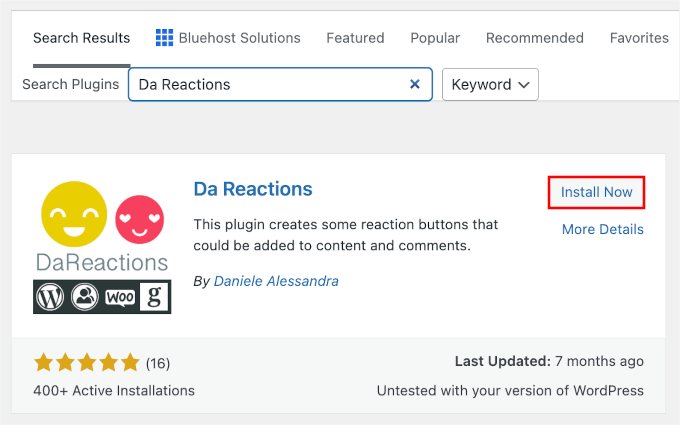Click the five-star rating display
This screenshot has width=680, height=425.
(x=87, y=363)
